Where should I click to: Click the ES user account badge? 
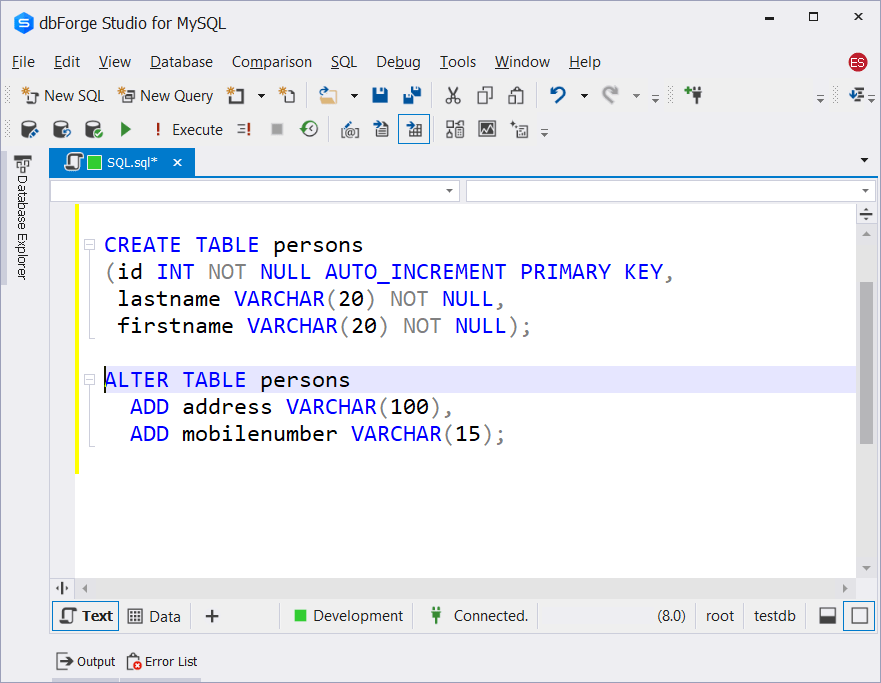pyautogui.click(x=857, y=62)
